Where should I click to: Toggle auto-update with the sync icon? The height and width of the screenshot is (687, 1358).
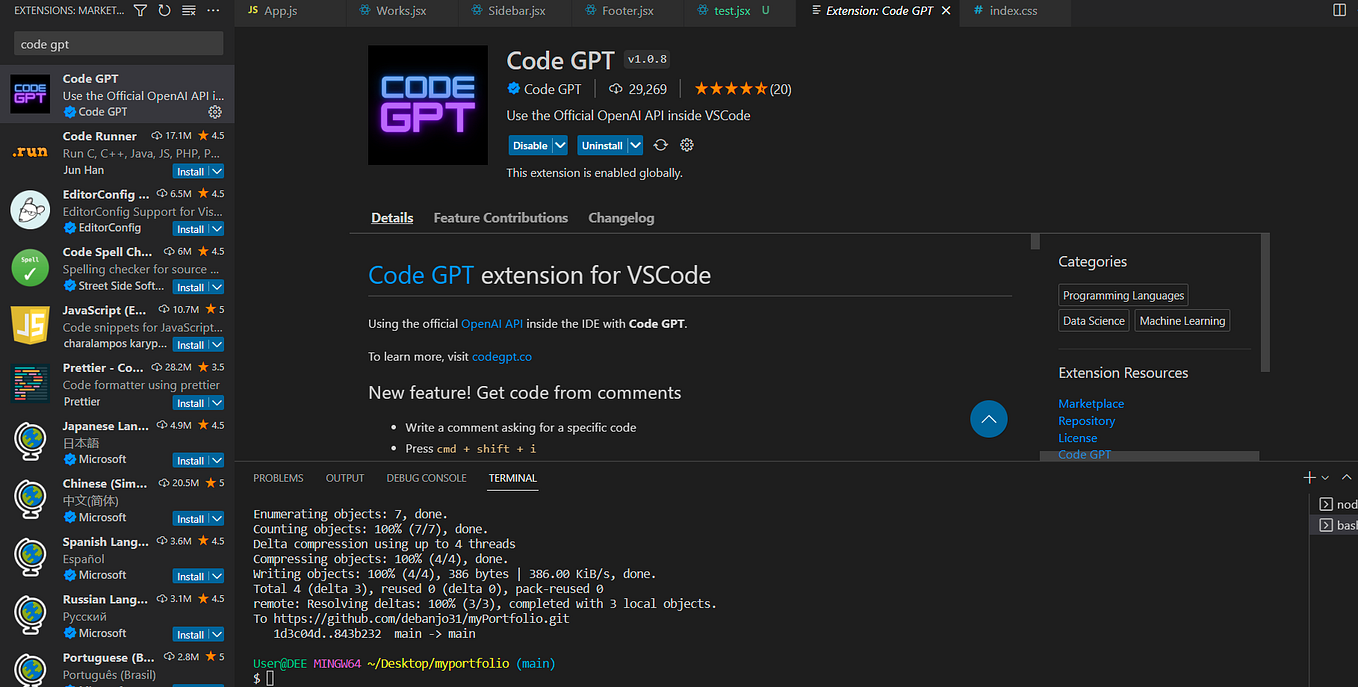(x=658, y=144)
